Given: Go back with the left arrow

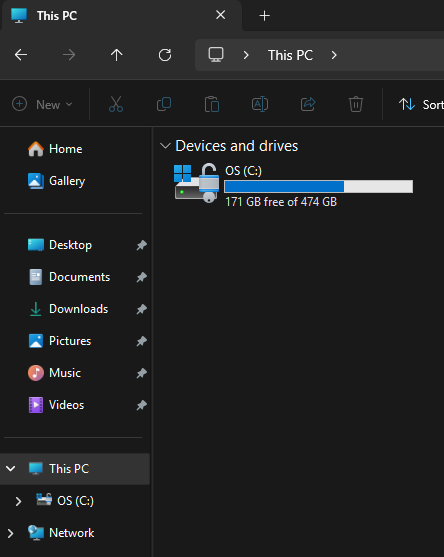Looking at the screenshot, I should click(21, 55).
